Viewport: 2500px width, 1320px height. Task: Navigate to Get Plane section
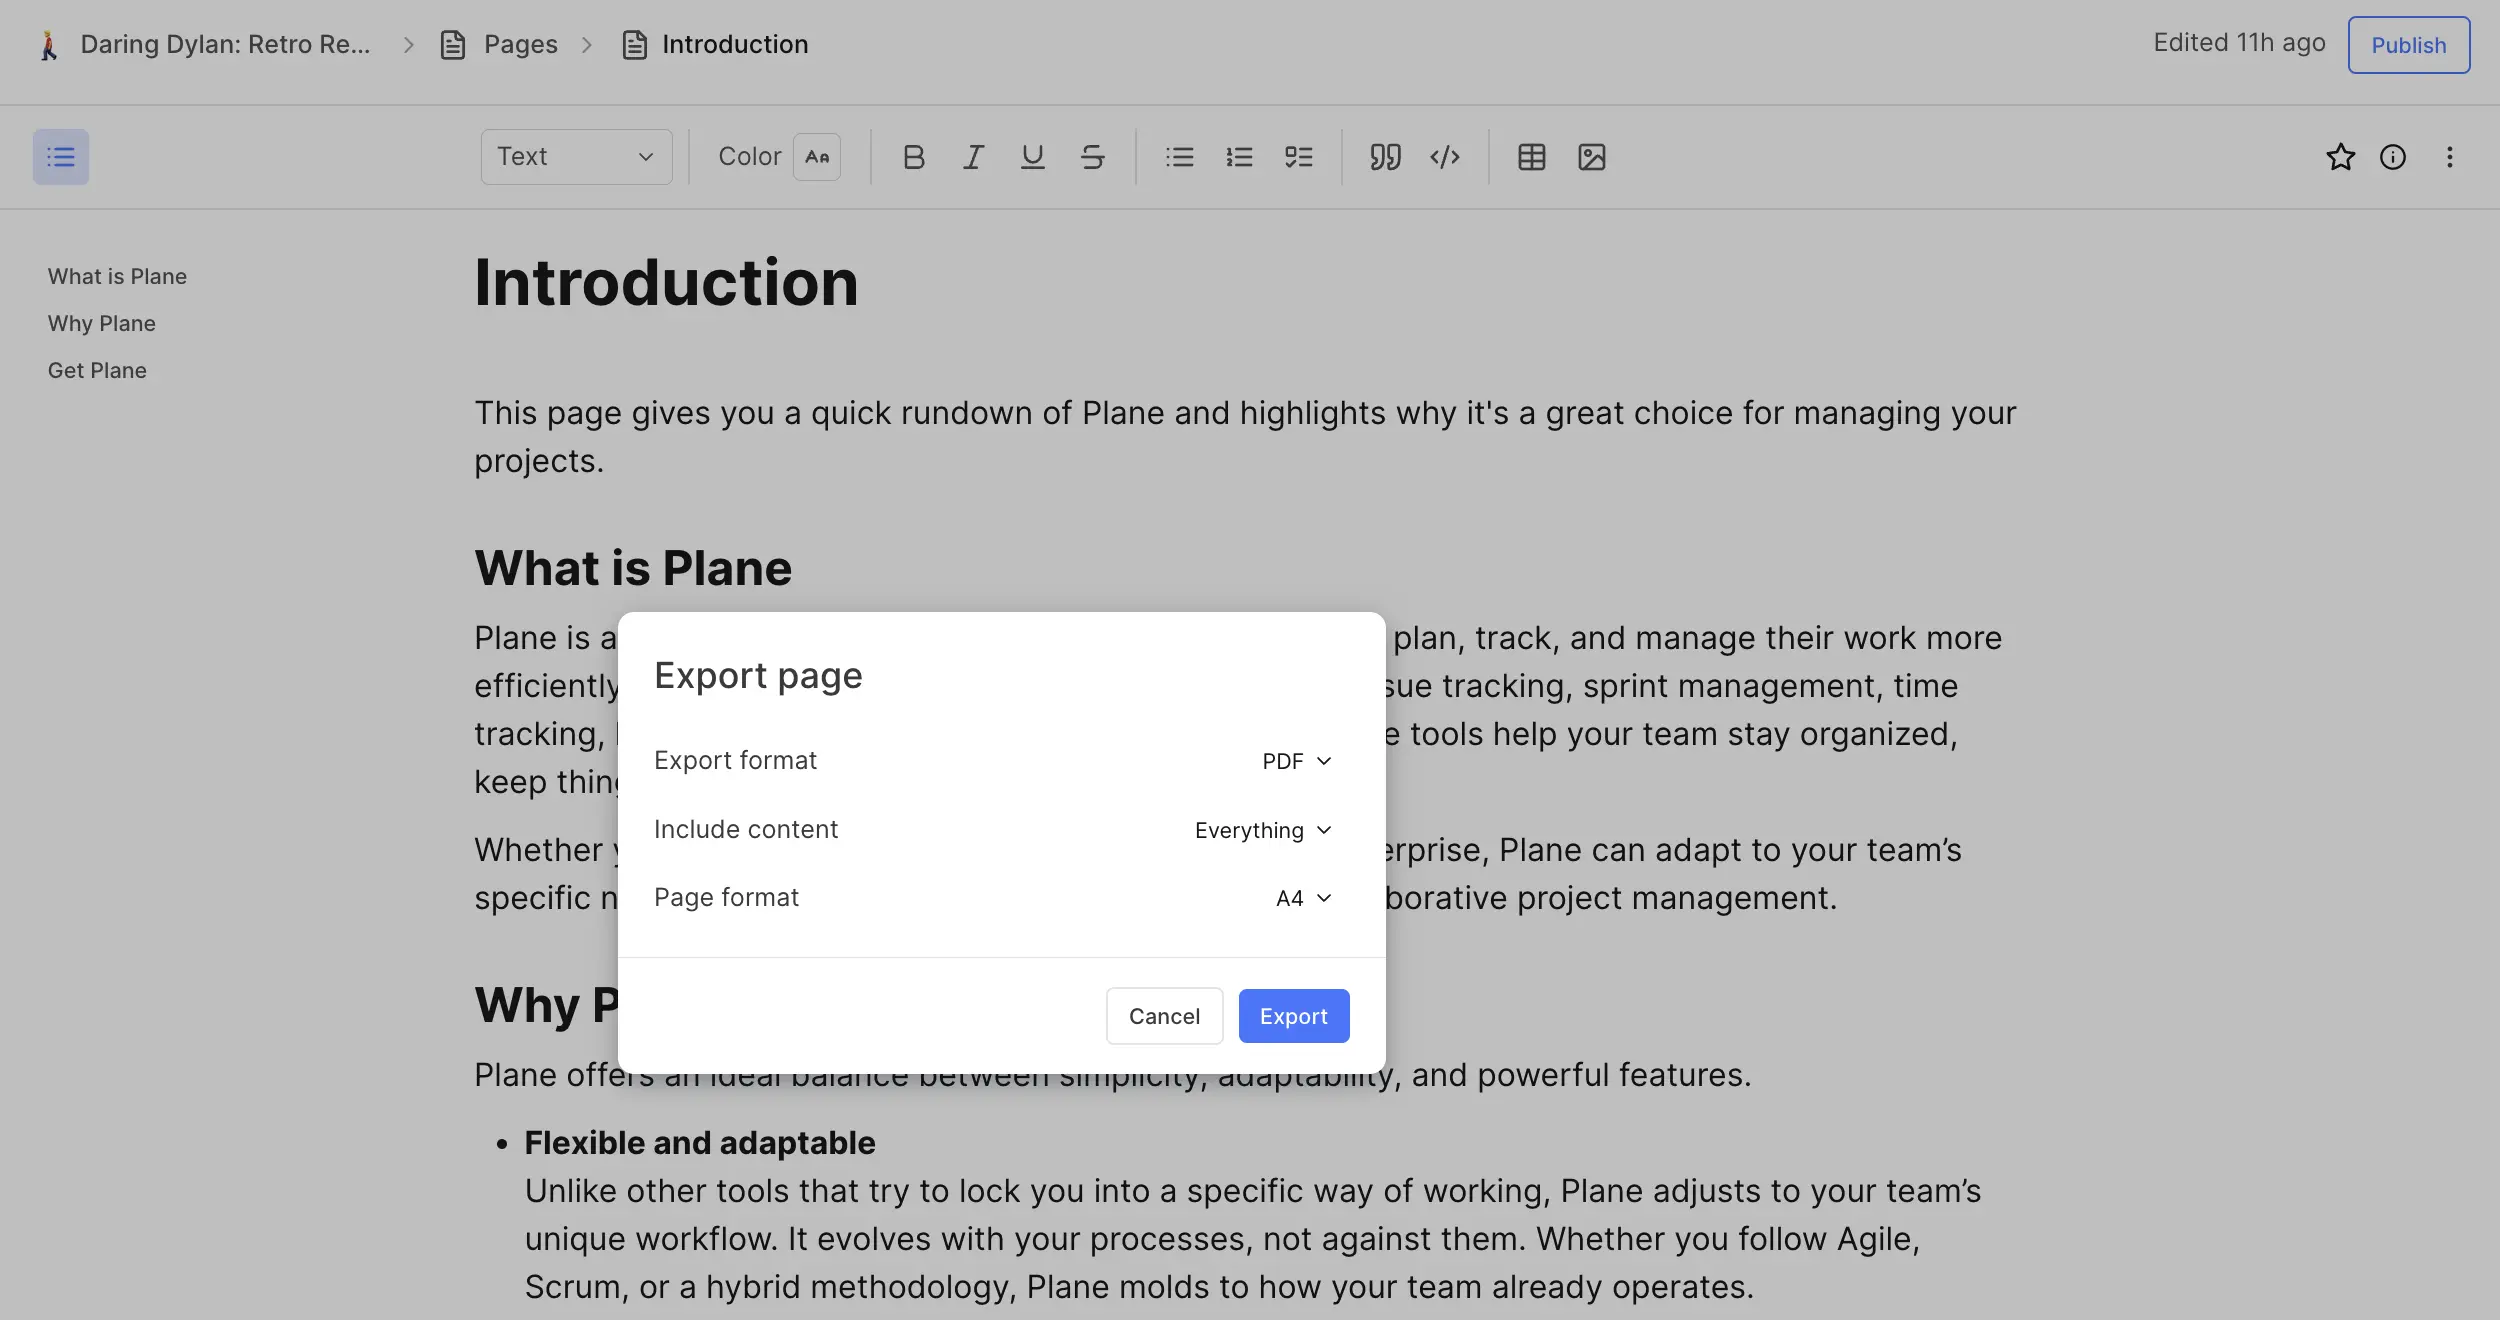96,369
